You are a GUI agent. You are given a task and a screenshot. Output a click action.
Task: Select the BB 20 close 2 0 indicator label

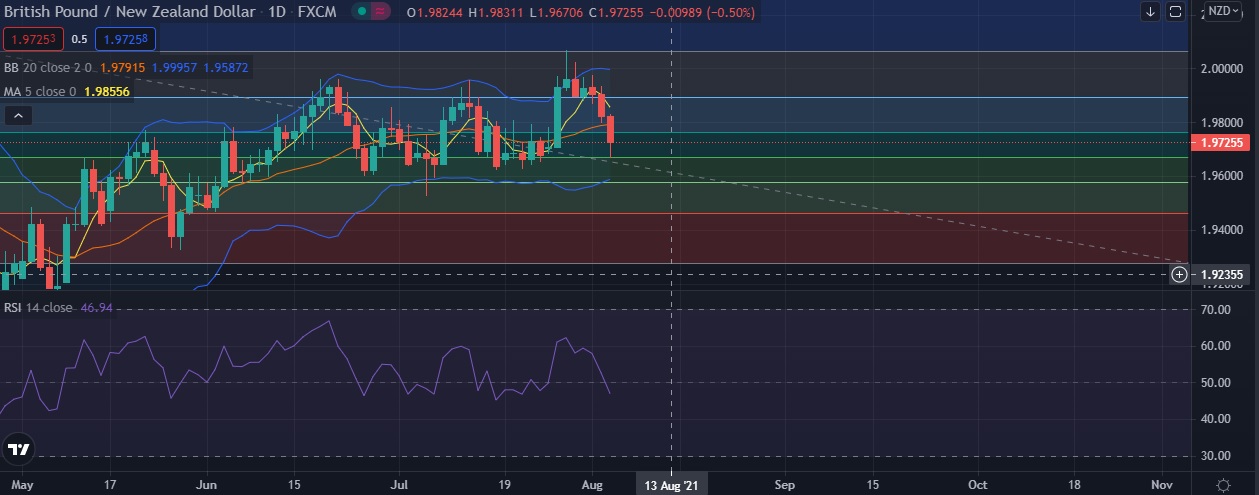pos(49,67)
